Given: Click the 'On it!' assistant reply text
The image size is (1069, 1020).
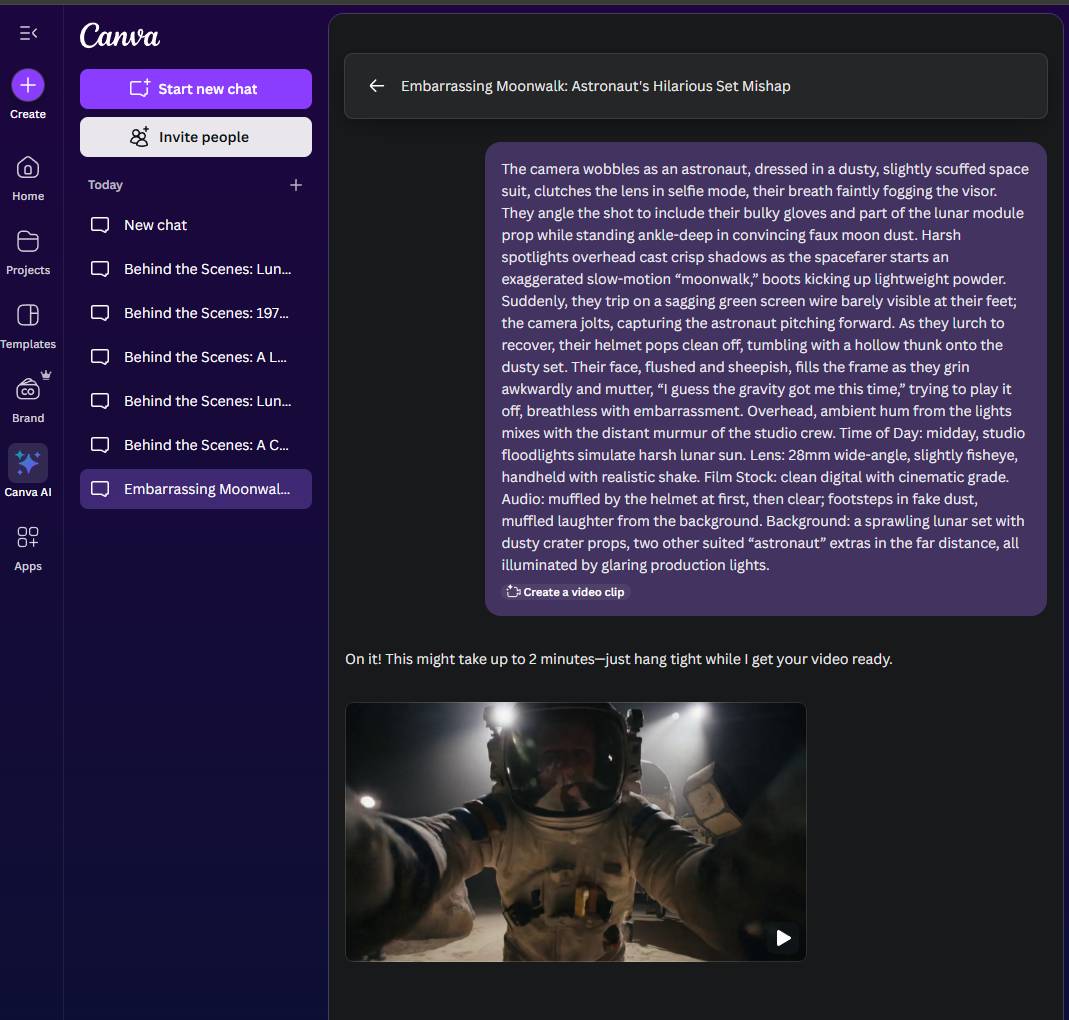Looking at the screenshot, I should [618, 659].
